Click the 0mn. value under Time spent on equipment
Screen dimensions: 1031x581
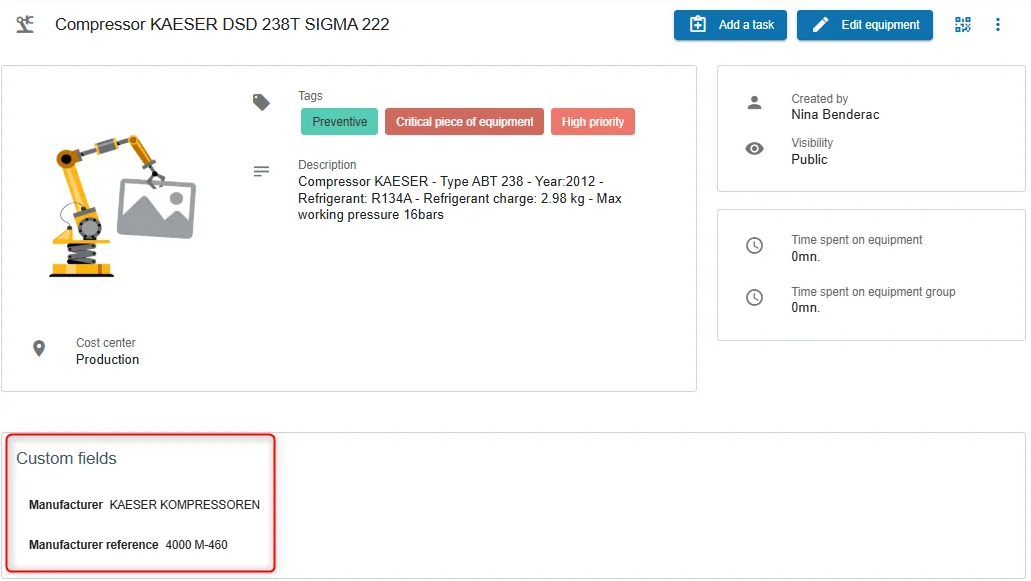tap(805, 256)
